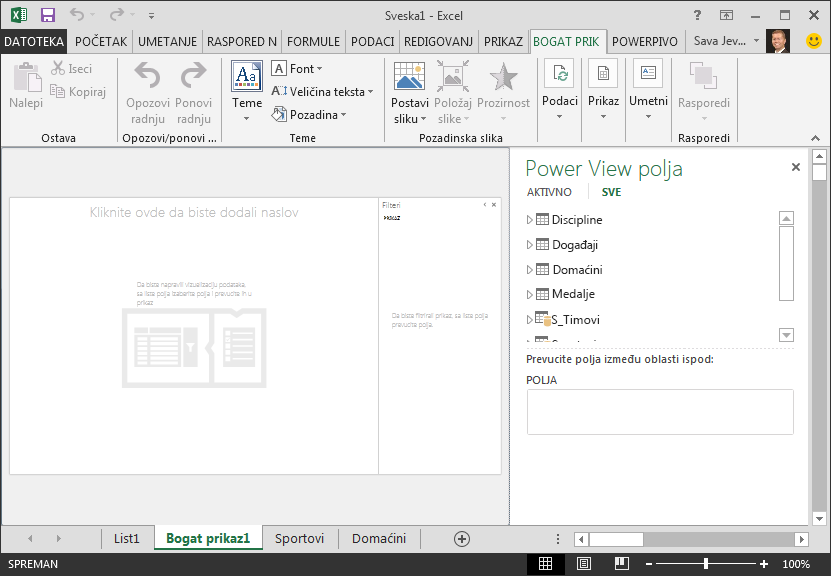831x576 pixels.
Task: Click Postavi sliku picture icon
Action: pos(409,76)
